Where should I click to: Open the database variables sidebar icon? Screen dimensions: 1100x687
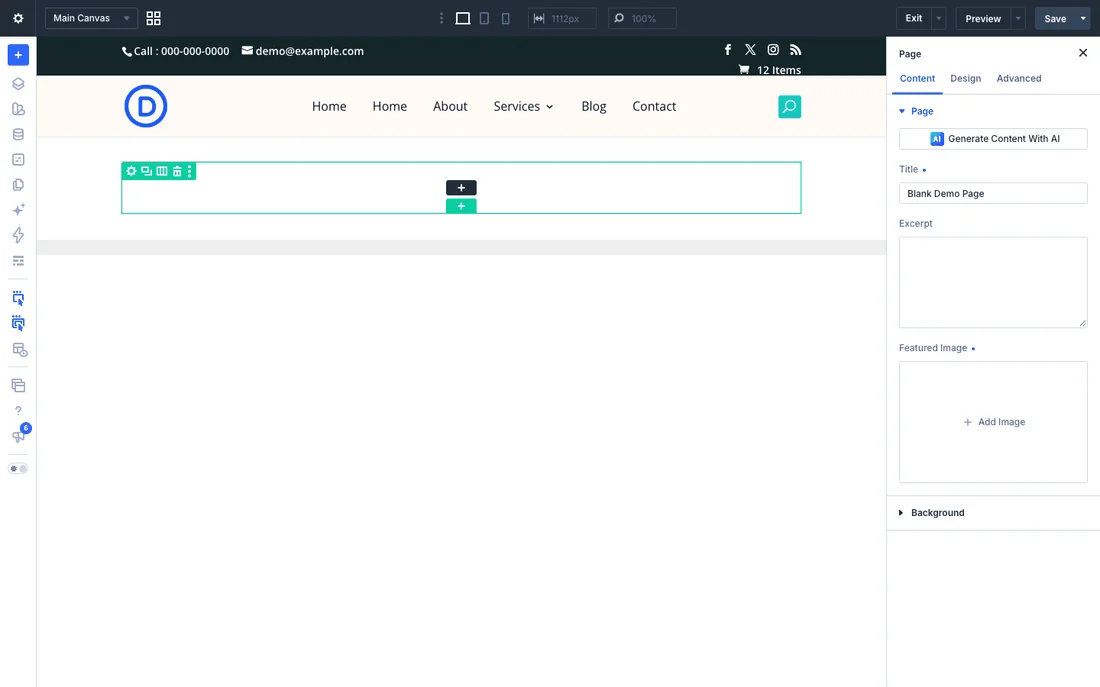18,134
